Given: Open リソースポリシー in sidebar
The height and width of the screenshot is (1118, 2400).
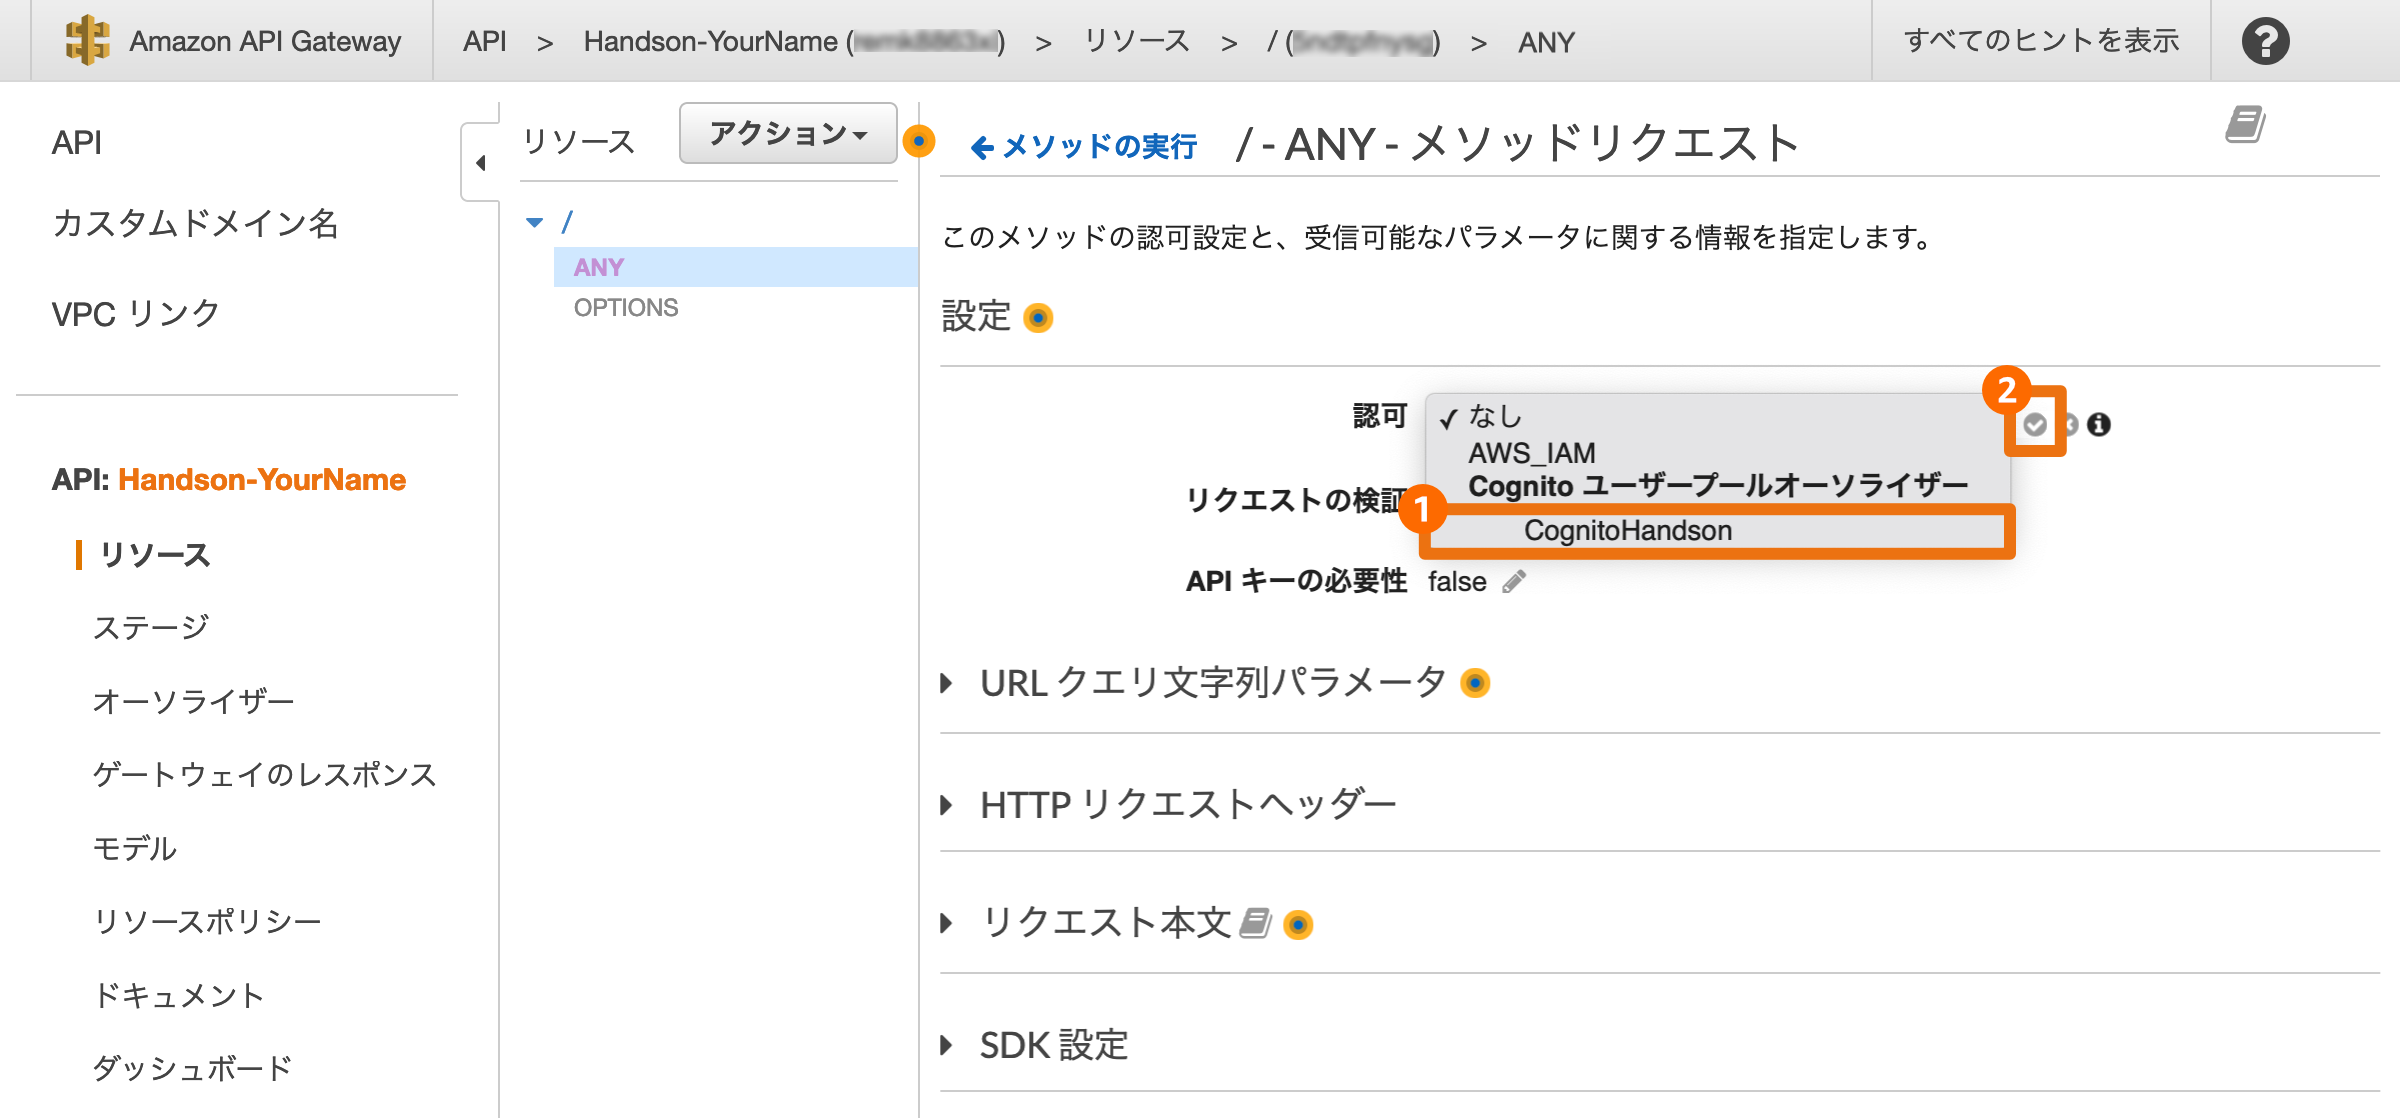Looking at the screenshot, I should pos(207,921).
